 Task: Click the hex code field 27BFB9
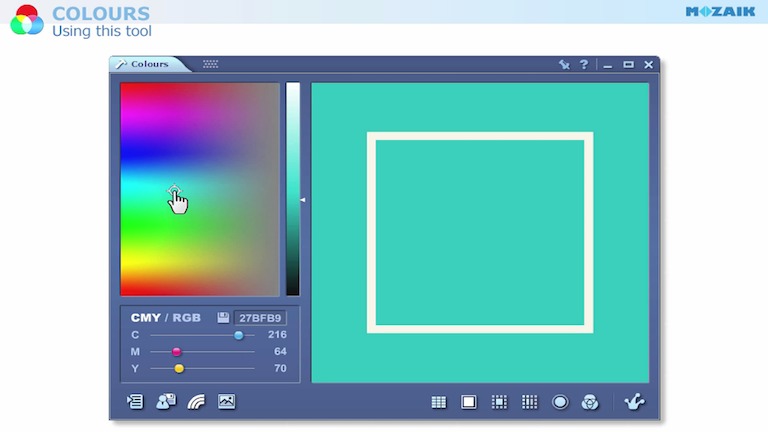(260, 318)
